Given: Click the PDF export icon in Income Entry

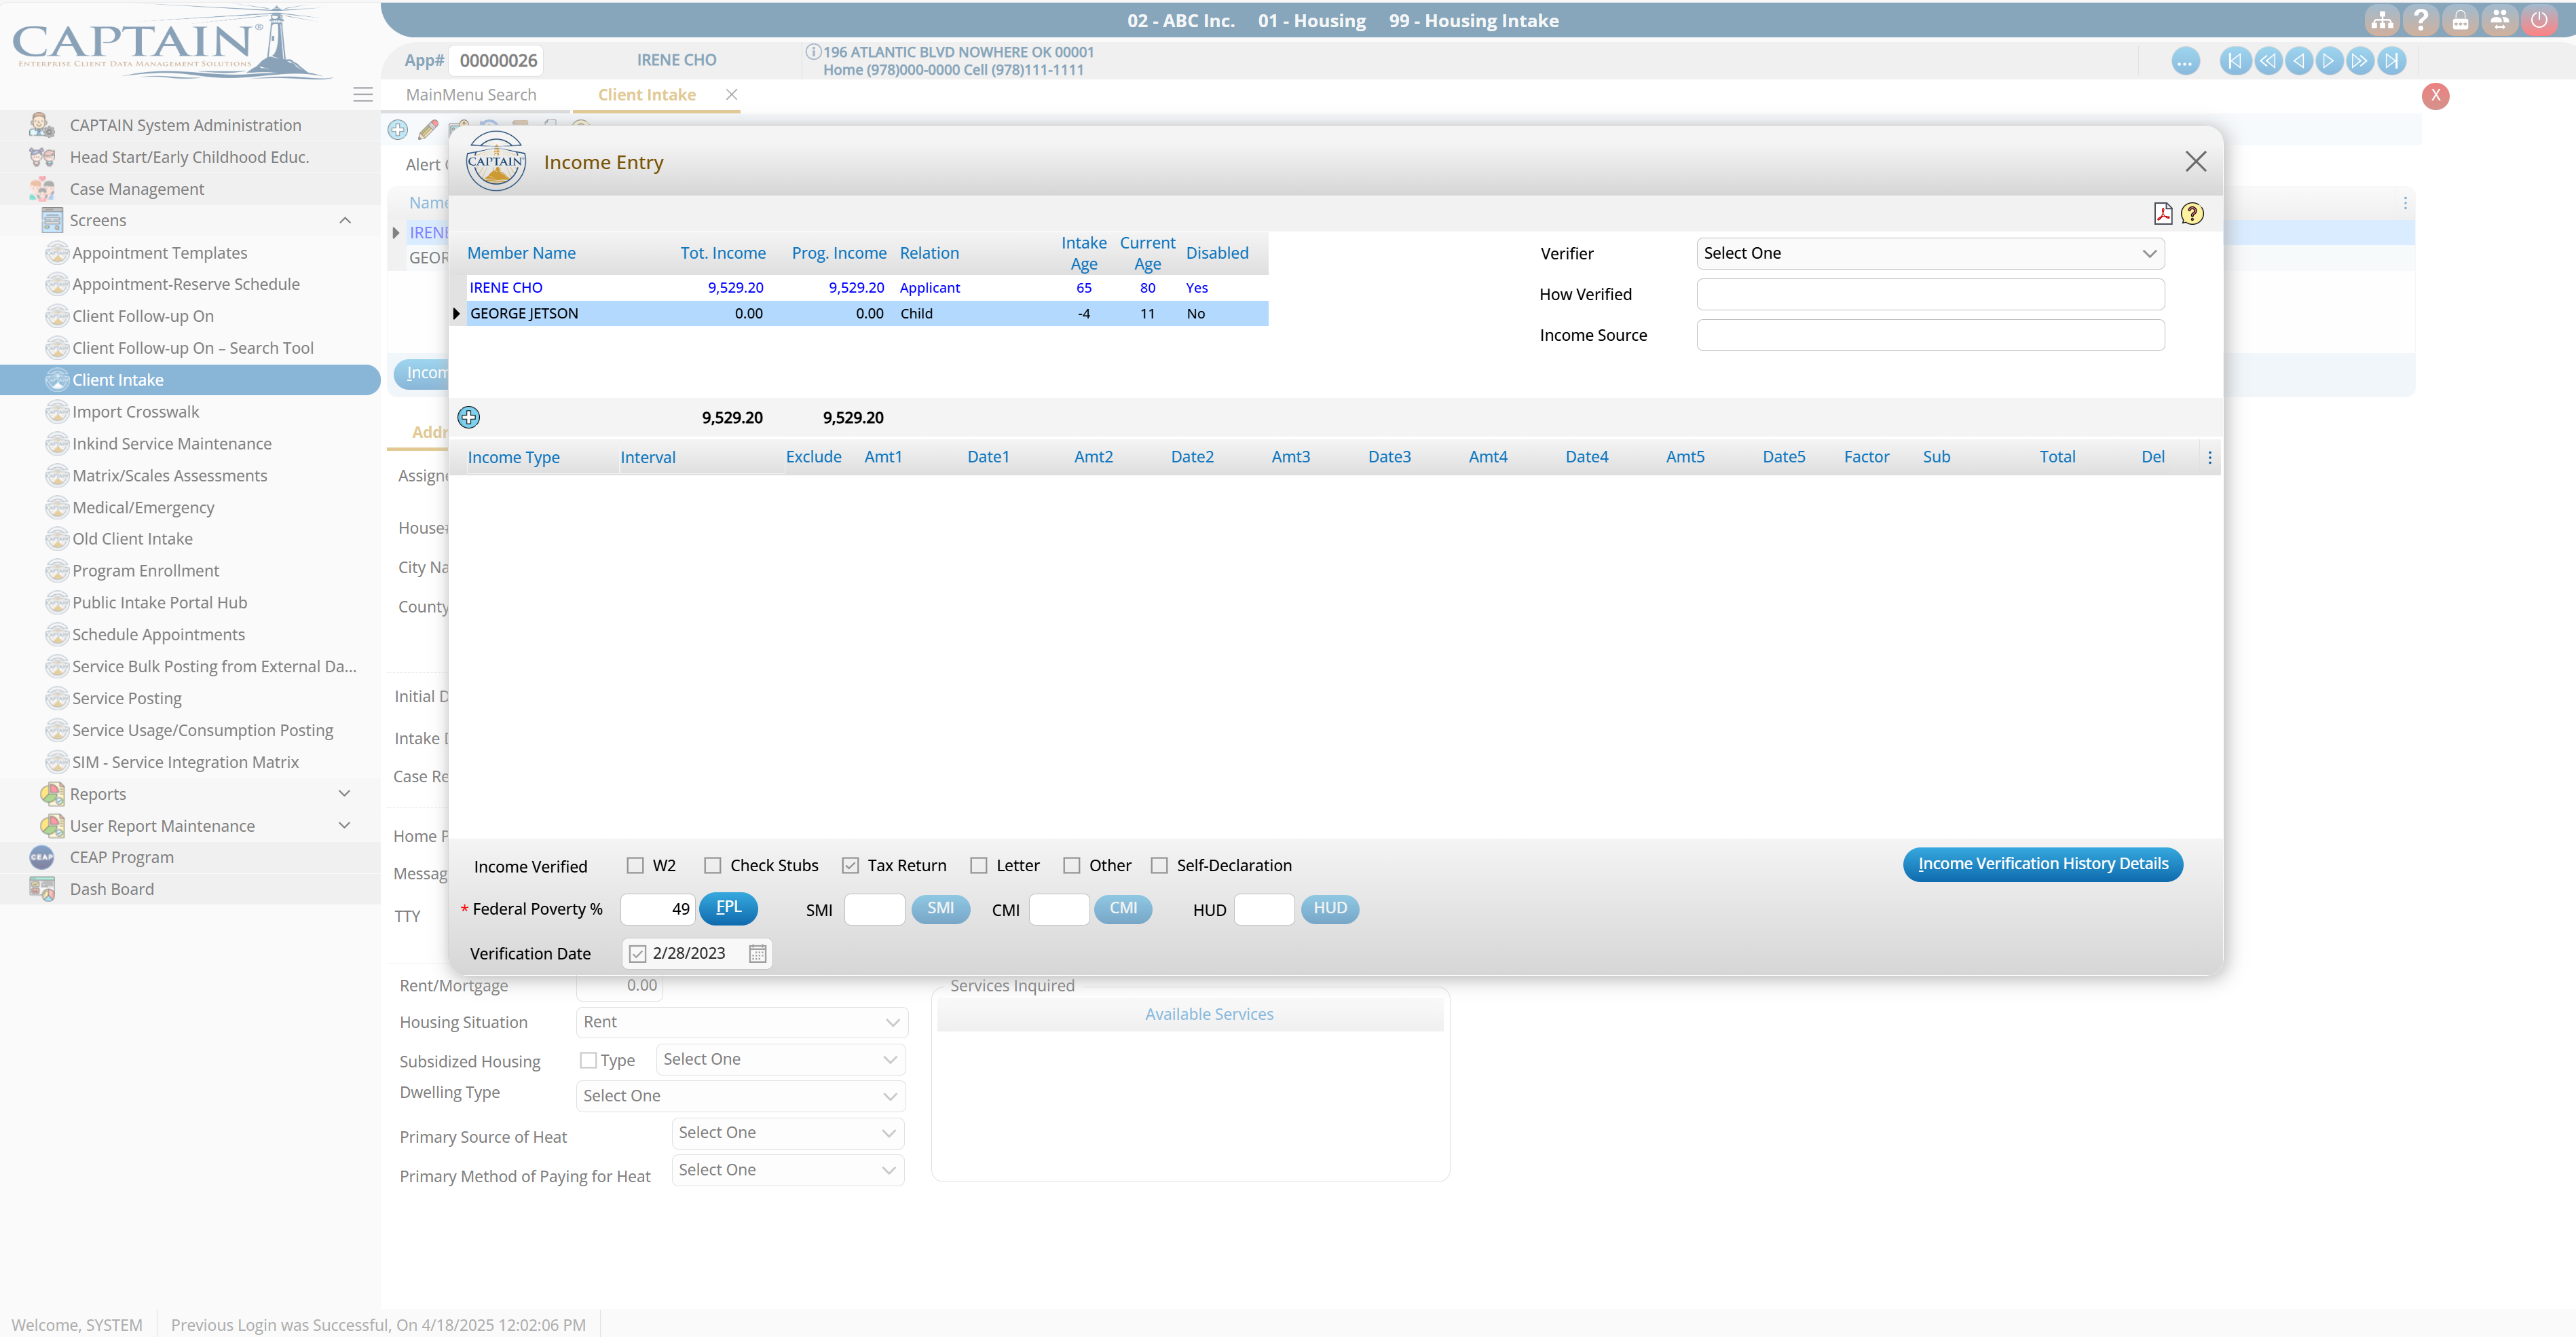Looking at the screenshot, I should tap(2162, 213).
